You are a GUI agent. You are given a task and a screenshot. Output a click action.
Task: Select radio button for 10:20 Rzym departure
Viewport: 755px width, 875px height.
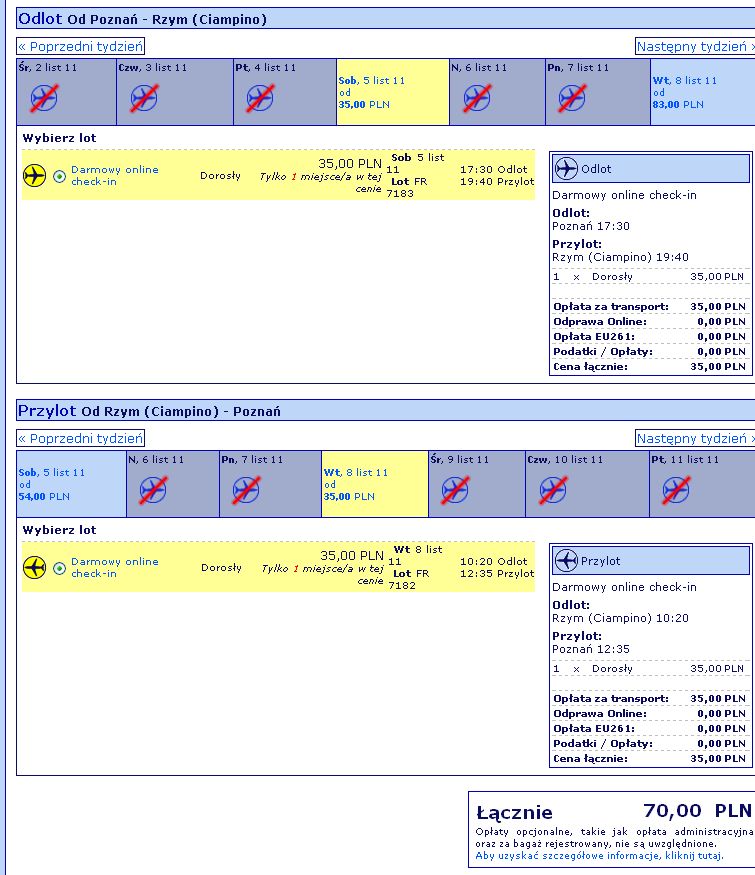[x=60, y=569]
